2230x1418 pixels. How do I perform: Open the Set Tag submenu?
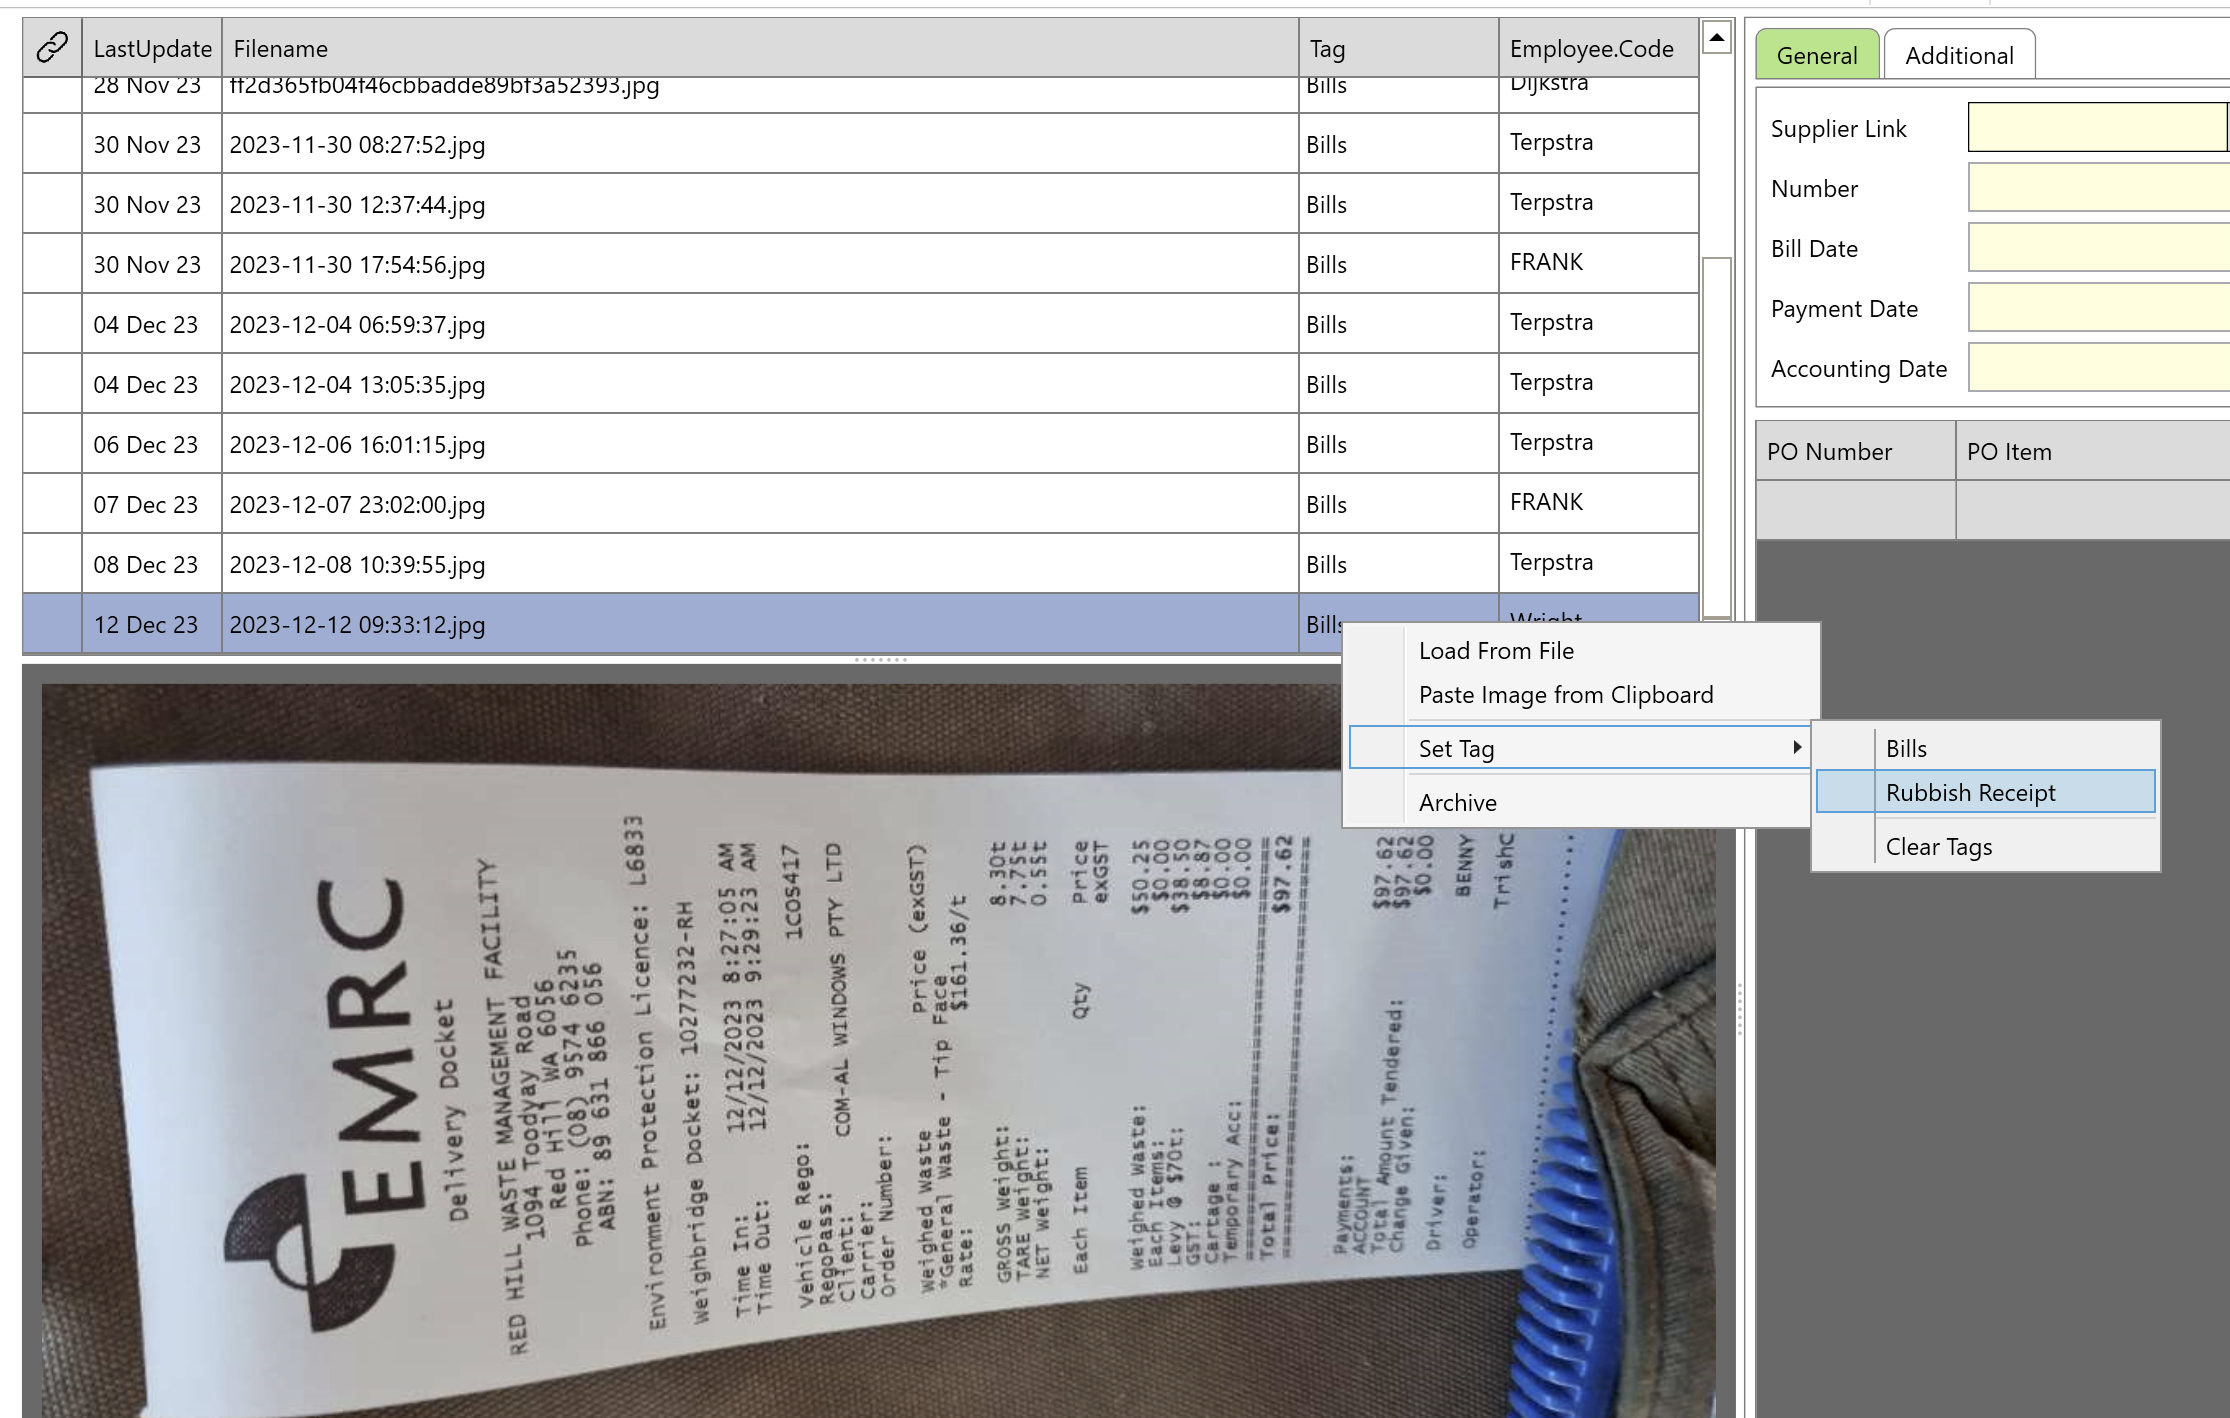[1579, 748]
